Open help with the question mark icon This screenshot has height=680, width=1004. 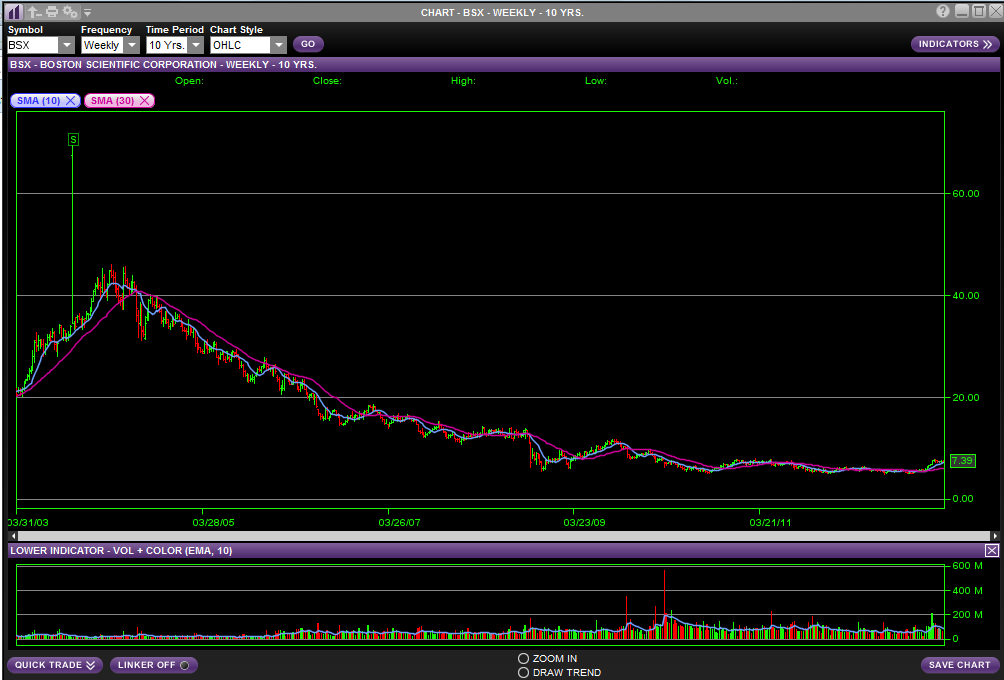pyautogui.click(x=943, y=12)
